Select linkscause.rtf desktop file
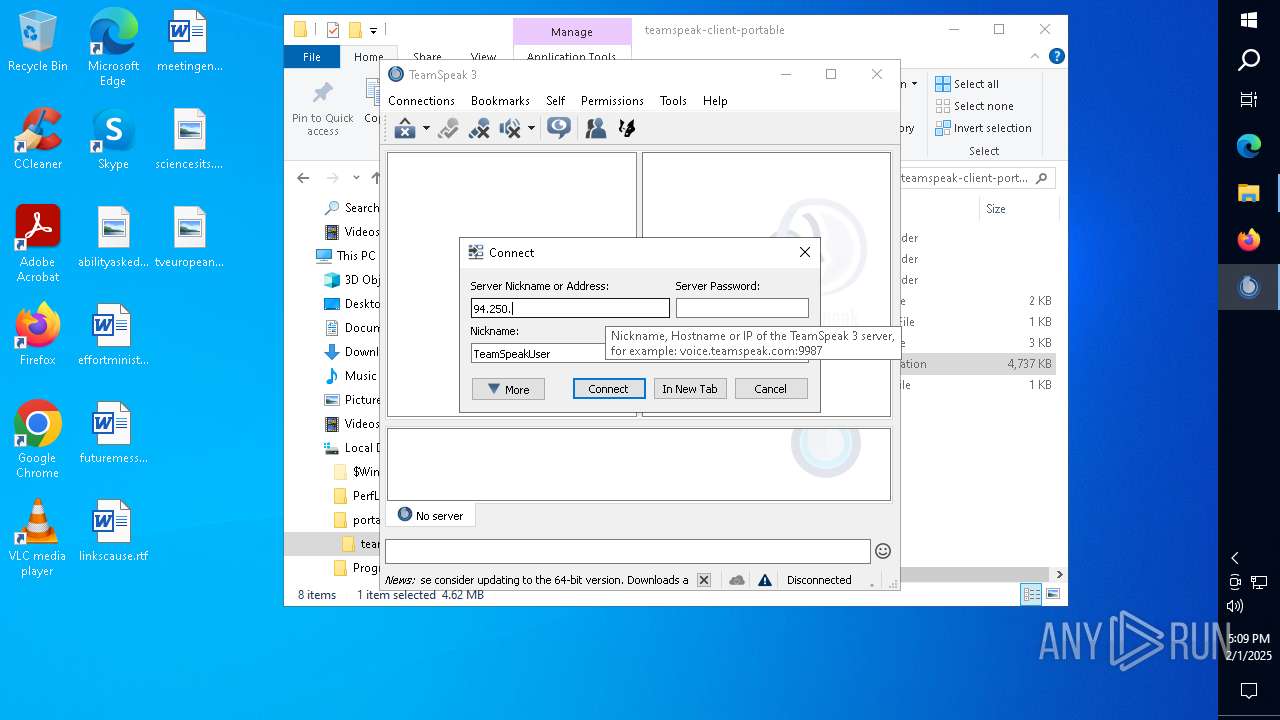The image size is (1280, 720). 113,531
